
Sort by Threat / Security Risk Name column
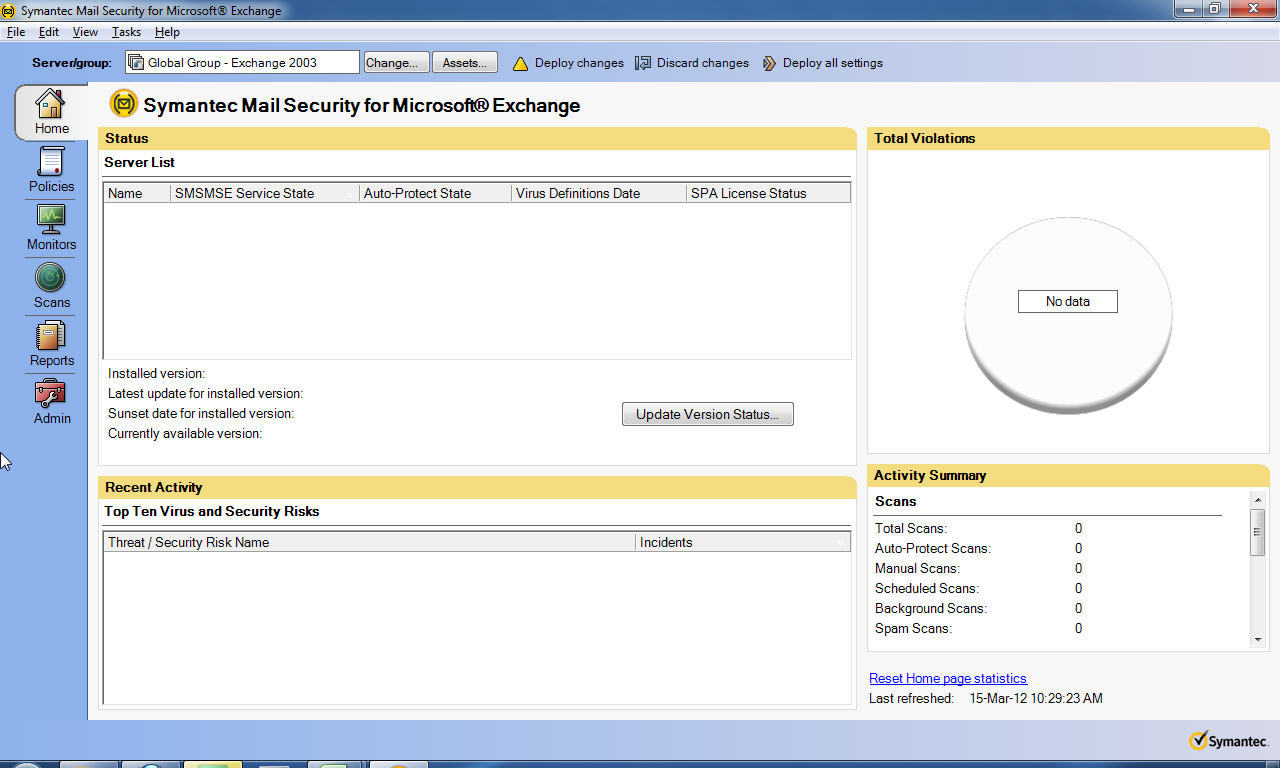(369, 542)
